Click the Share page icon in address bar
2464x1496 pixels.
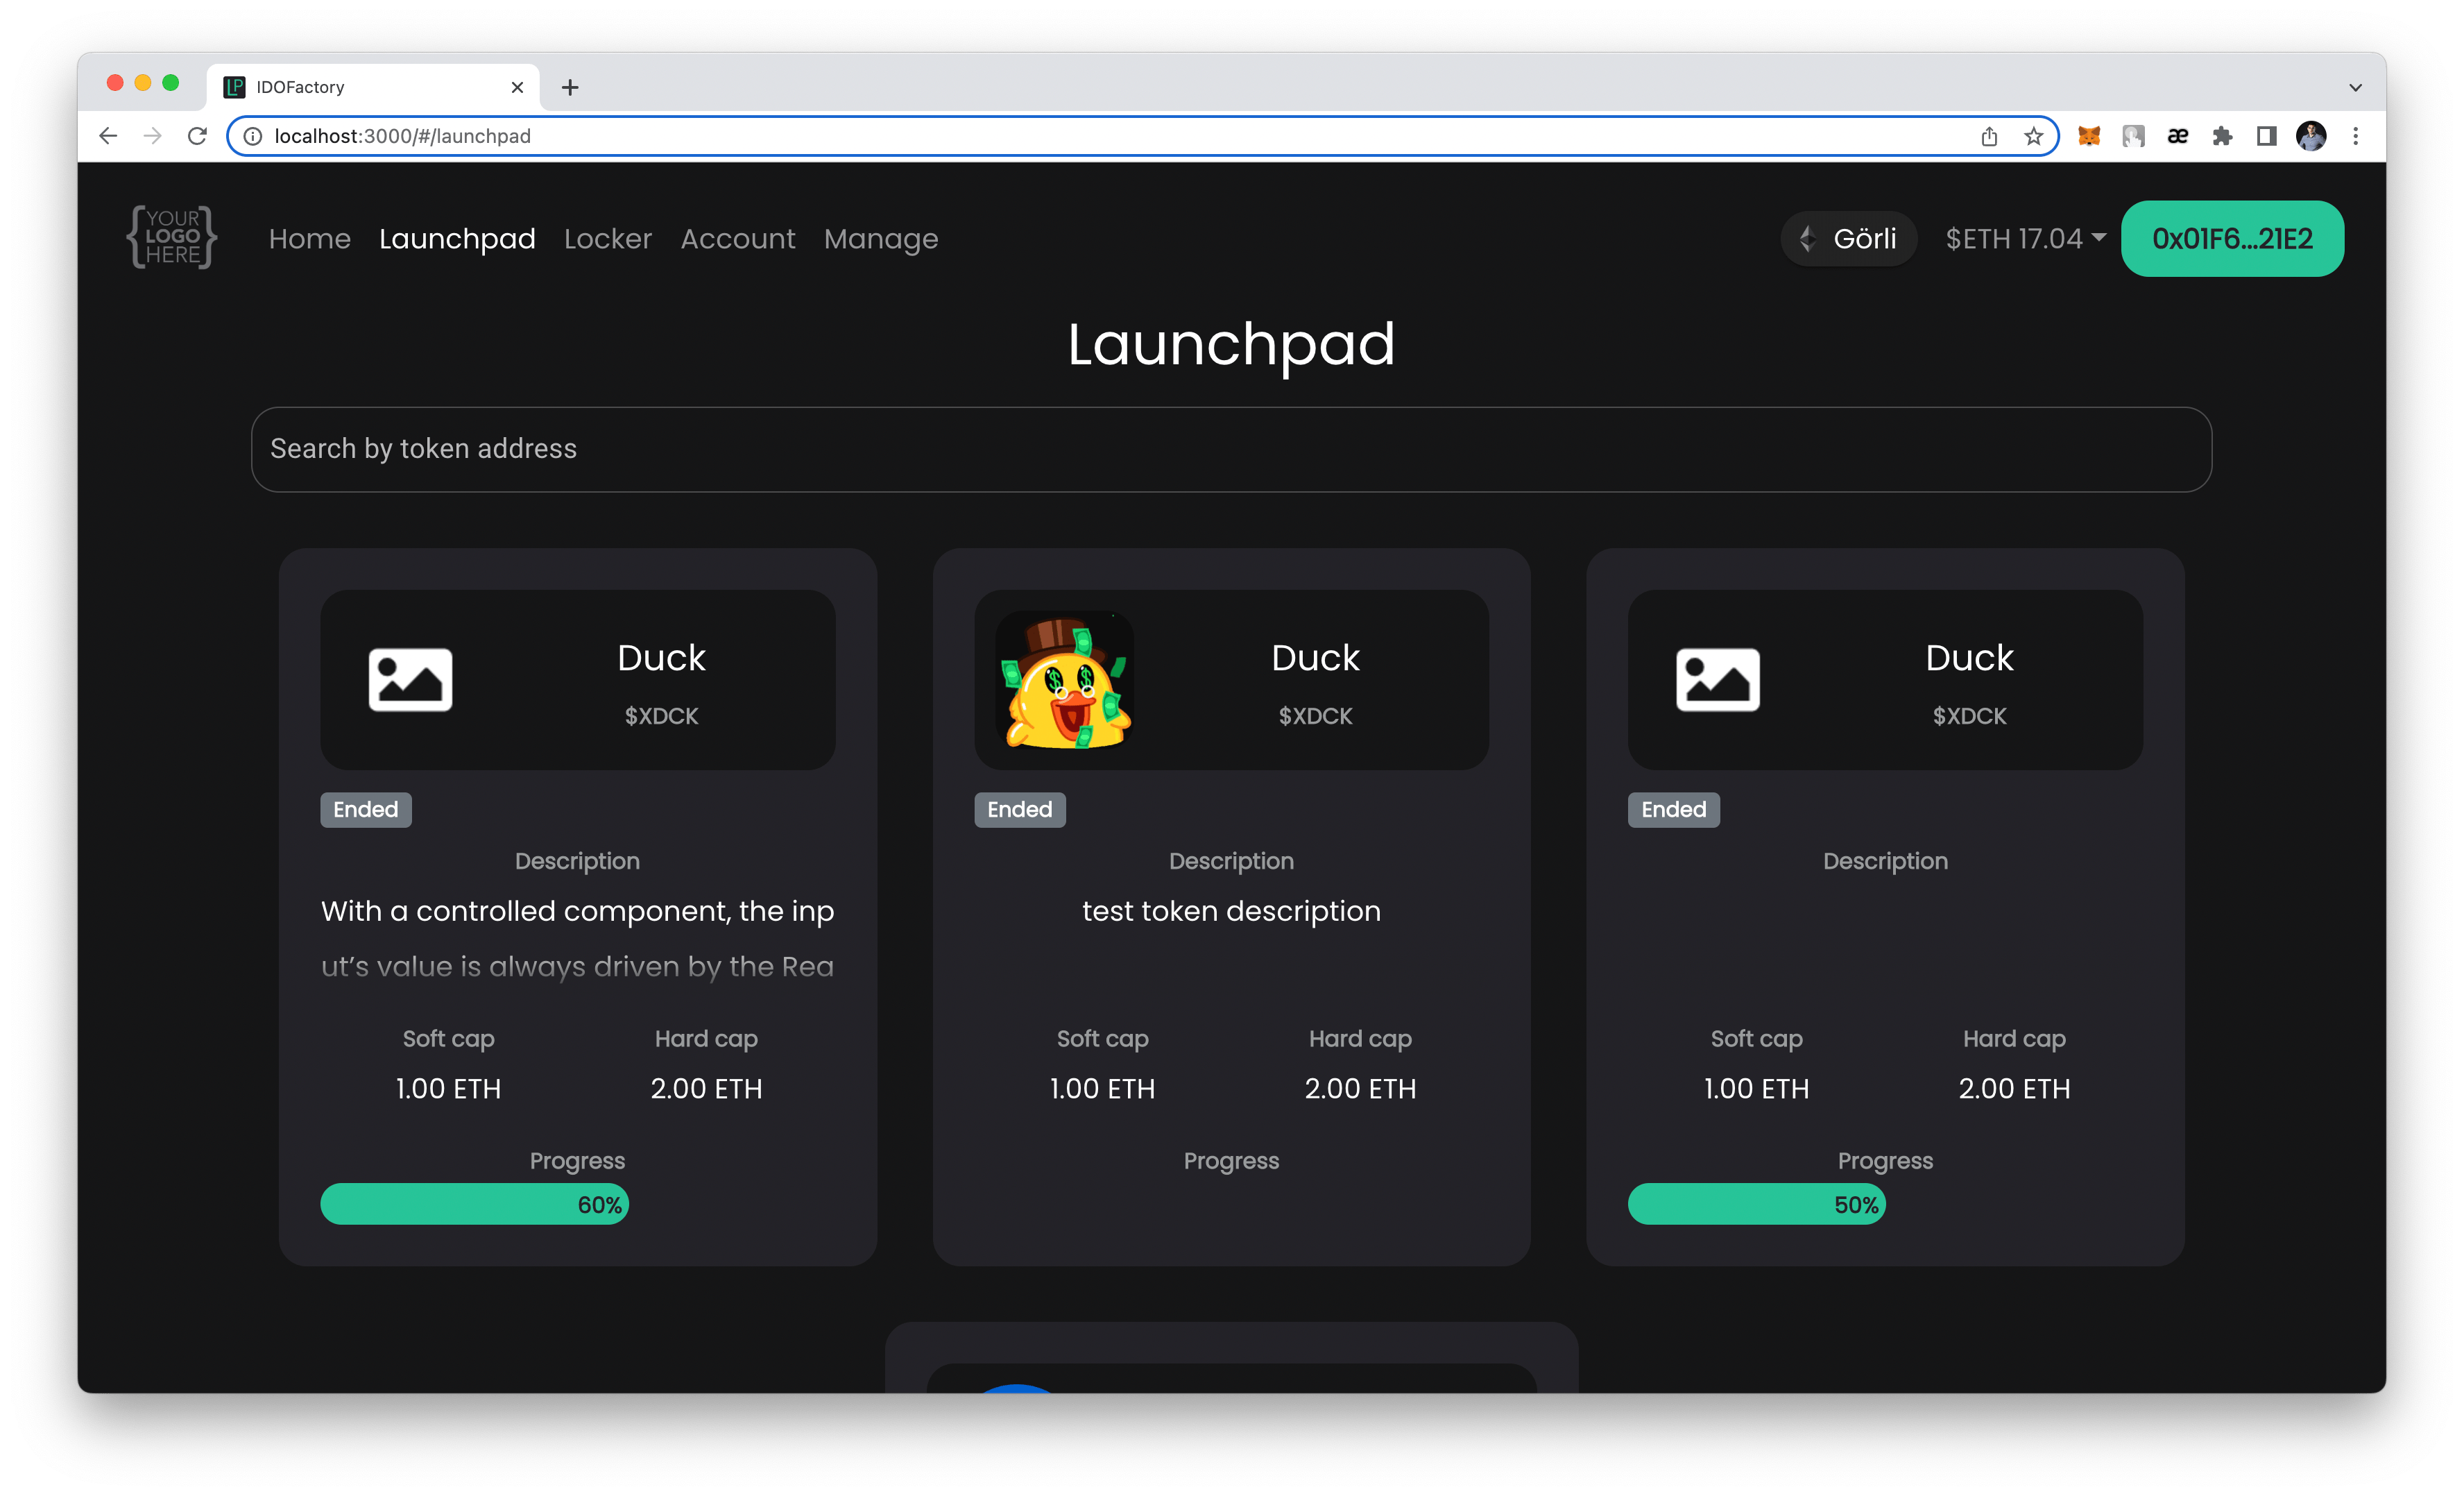tap(1989, 136)
